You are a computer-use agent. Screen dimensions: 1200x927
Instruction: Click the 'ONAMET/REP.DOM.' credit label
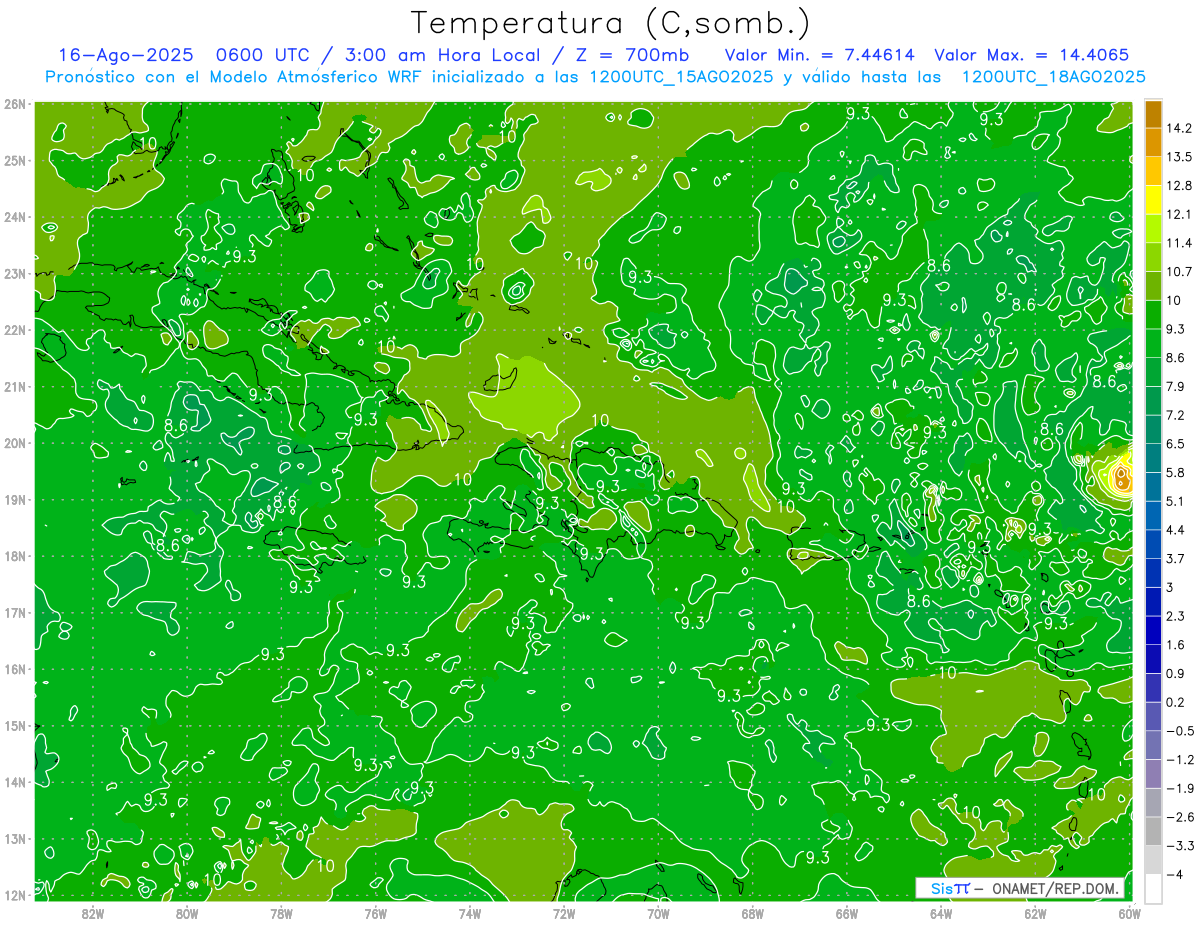pos(1056,888)
